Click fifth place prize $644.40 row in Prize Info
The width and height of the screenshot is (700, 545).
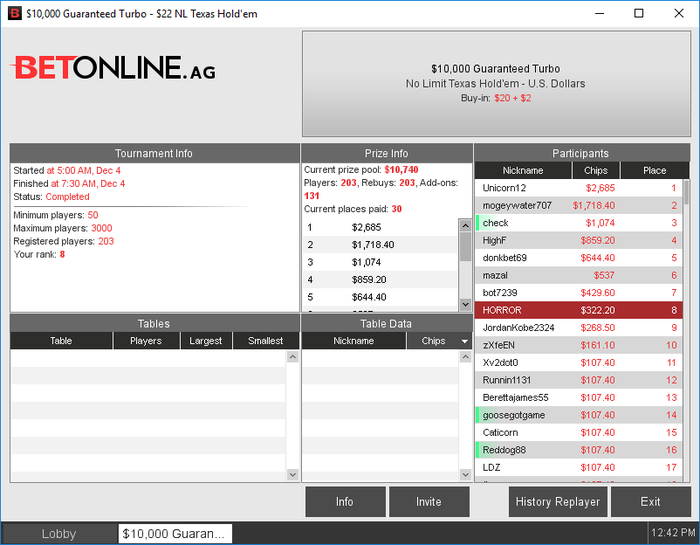pos(380,297)
